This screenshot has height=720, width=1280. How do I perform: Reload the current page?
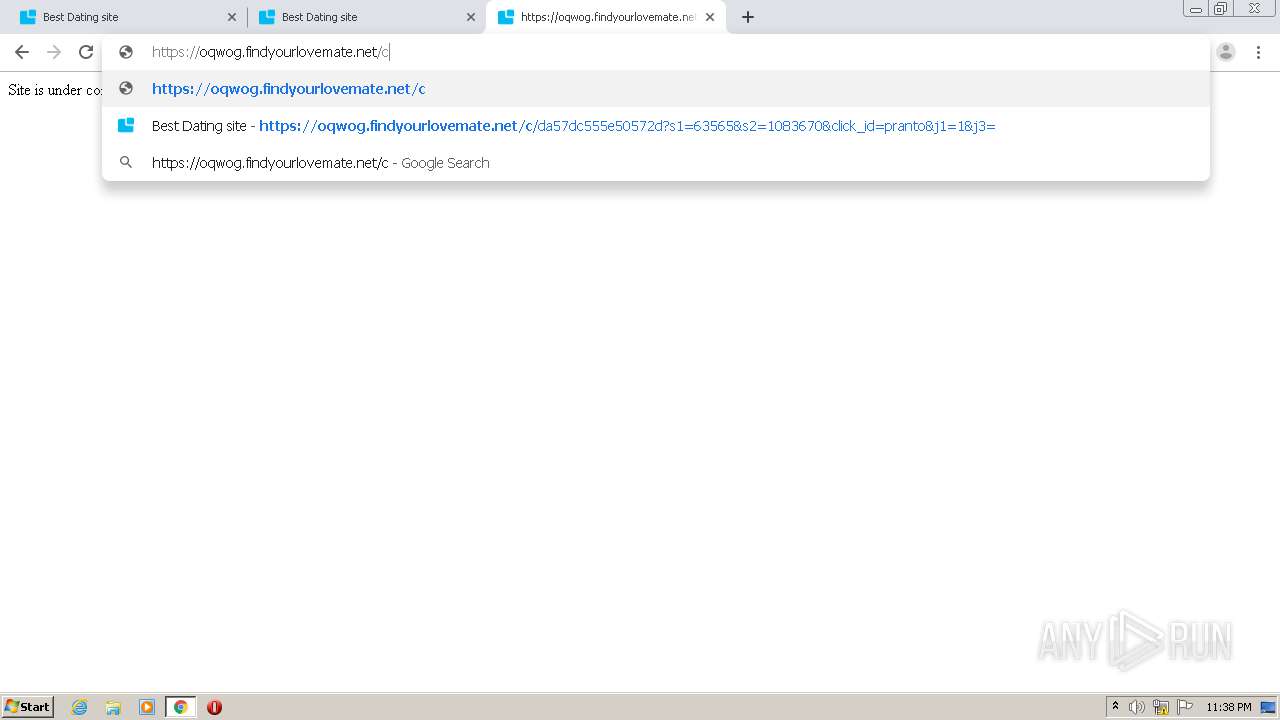point(86,52)
